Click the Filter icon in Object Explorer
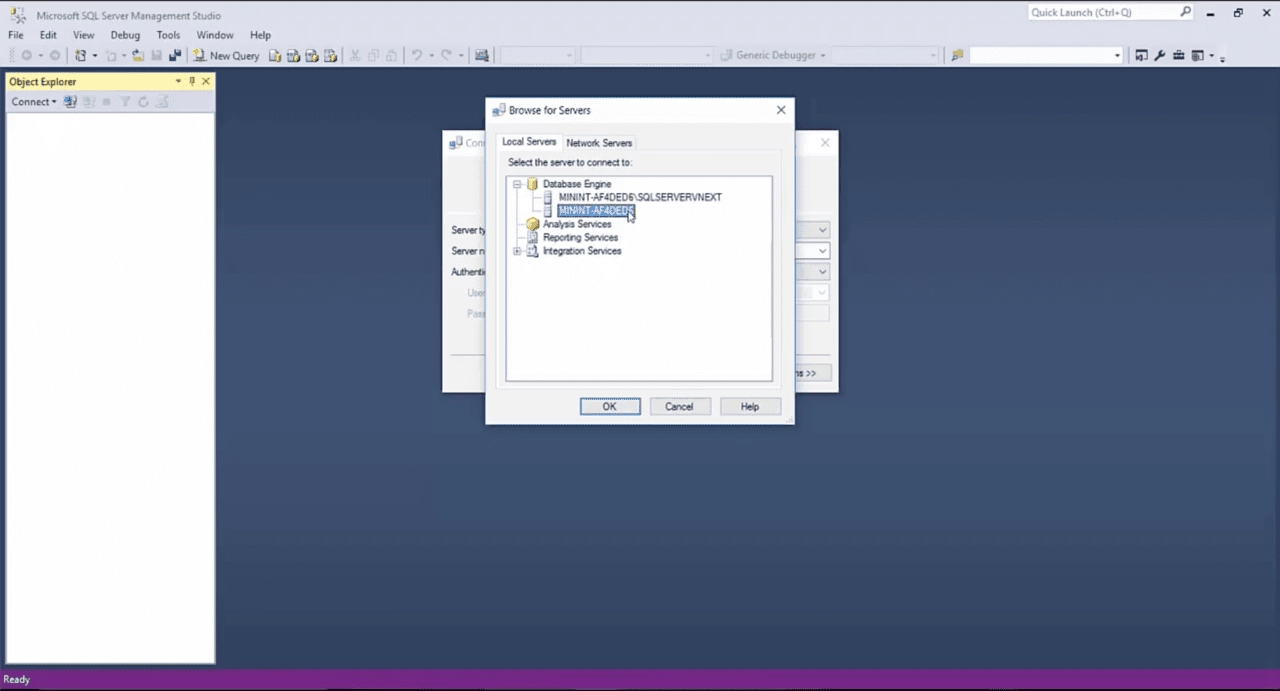1280x691 pixels. (x=125, y=102)
